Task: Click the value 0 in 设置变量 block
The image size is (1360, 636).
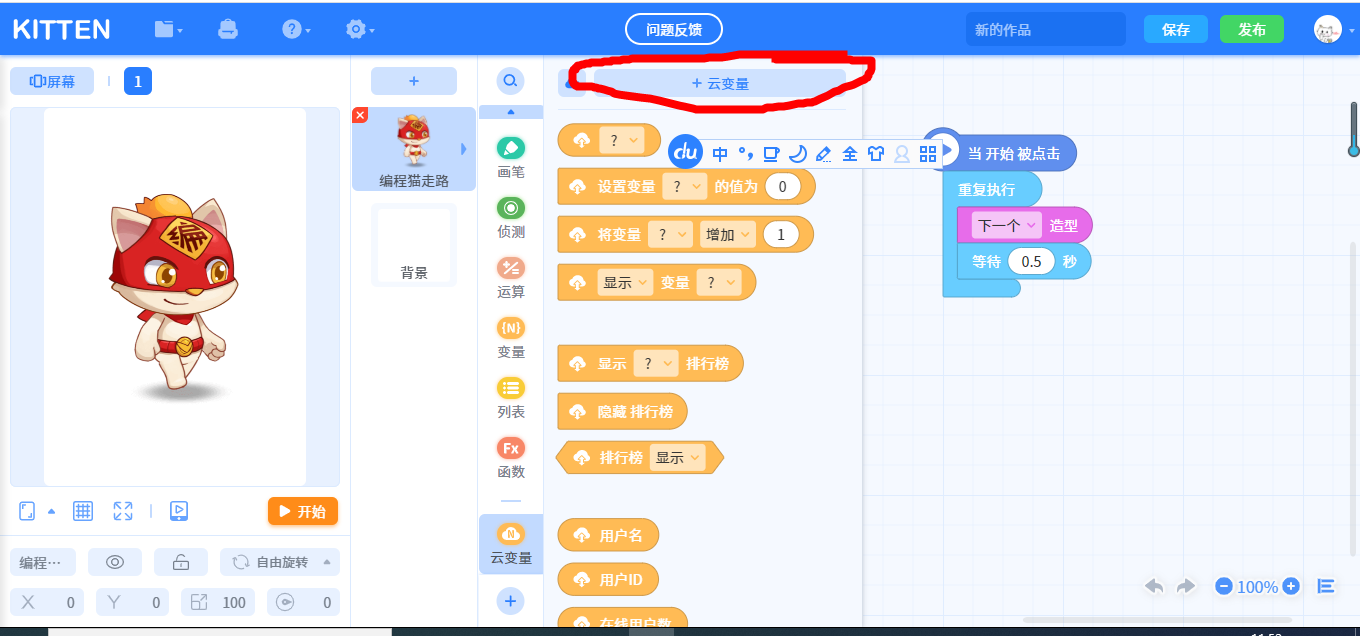Action: point(782,186)
